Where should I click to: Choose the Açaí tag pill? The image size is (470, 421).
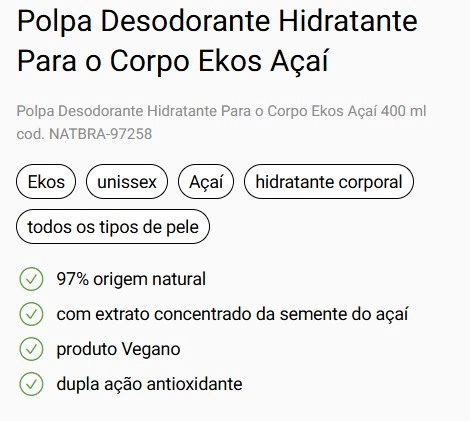[206, 182]
